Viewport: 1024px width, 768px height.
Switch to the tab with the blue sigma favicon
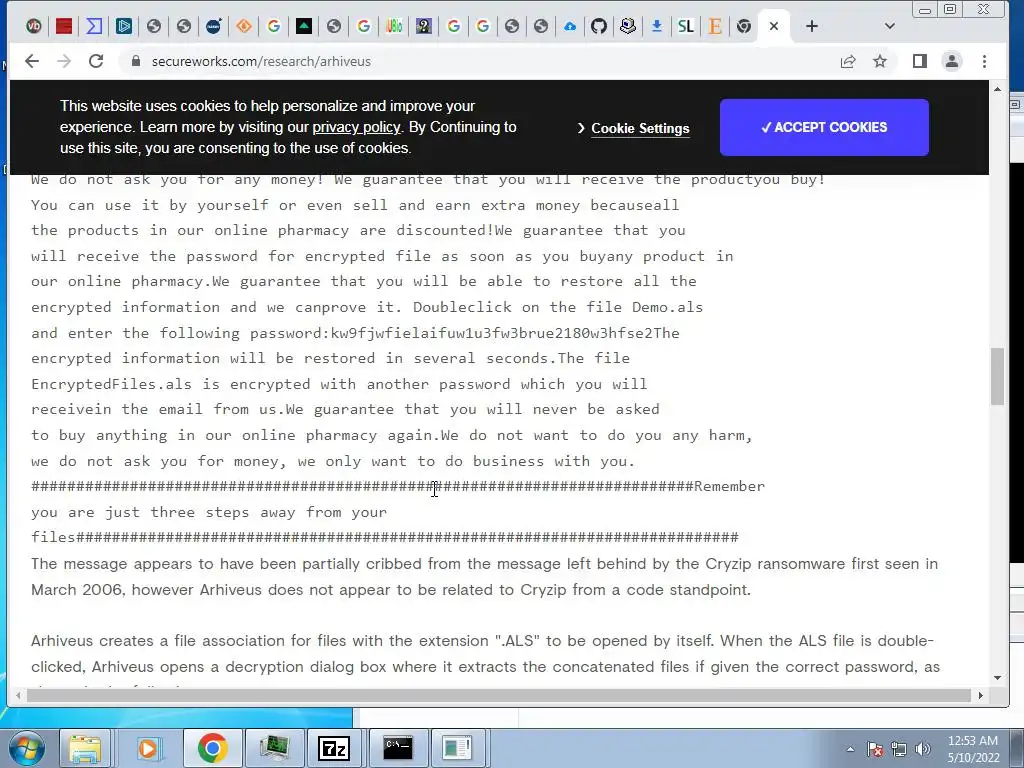[94, 26]
